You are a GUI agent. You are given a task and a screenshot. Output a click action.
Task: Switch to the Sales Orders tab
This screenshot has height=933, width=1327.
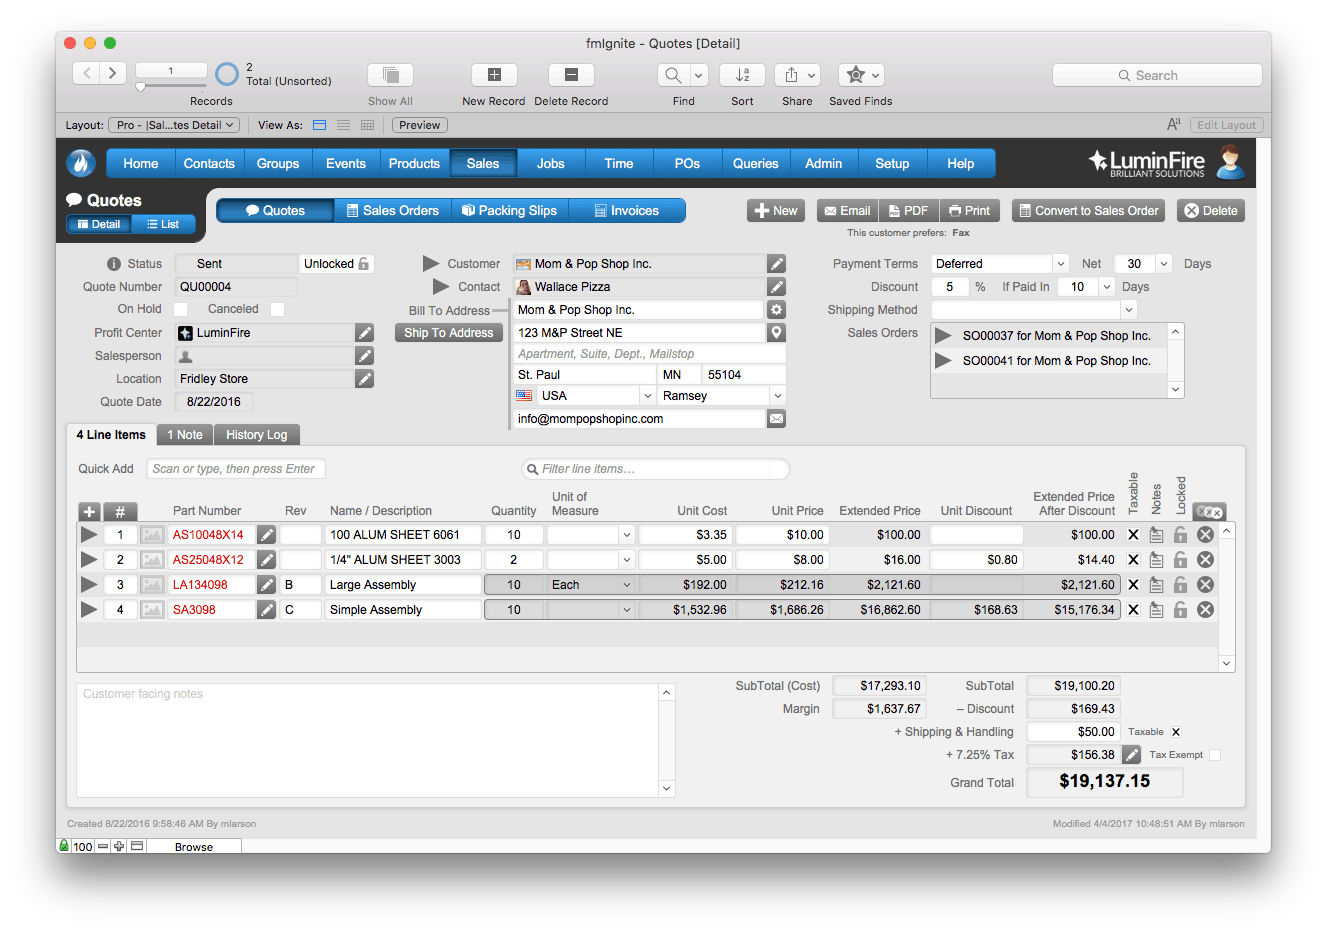pyautogui.click(x=392, y=210)
